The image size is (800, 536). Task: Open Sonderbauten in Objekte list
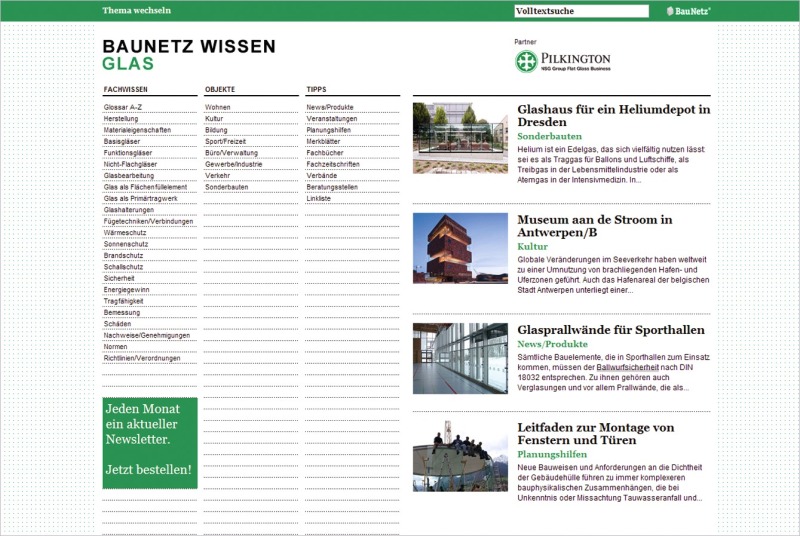click(227, 187)
